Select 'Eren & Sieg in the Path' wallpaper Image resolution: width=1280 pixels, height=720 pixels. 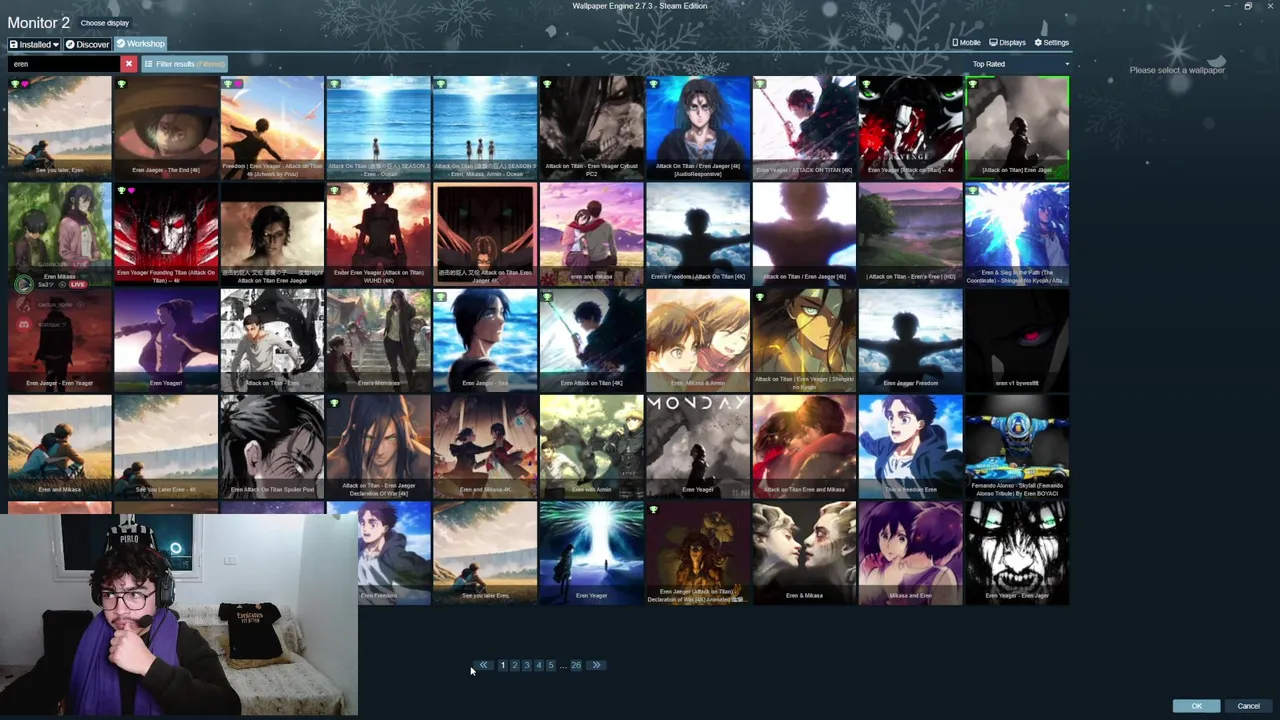pyautogui.click(x=1017, y=234)
